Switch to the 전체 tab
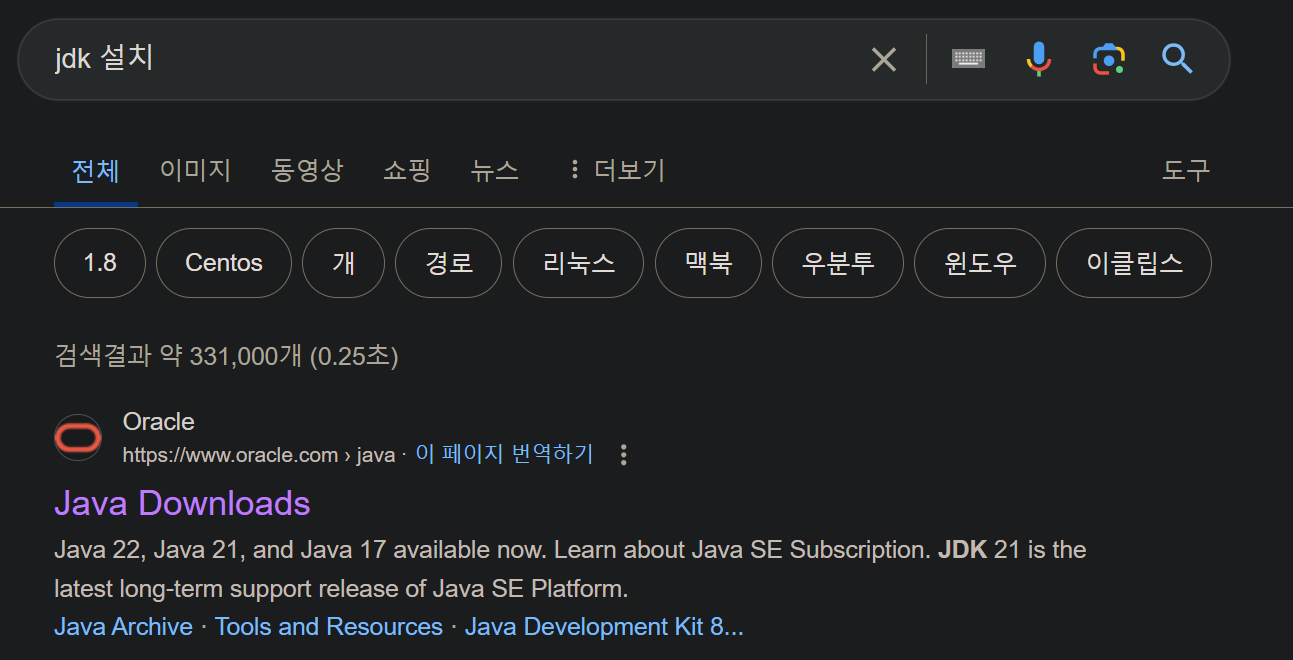Screen dimensions: 1293x660 click(x=96, y=170)
